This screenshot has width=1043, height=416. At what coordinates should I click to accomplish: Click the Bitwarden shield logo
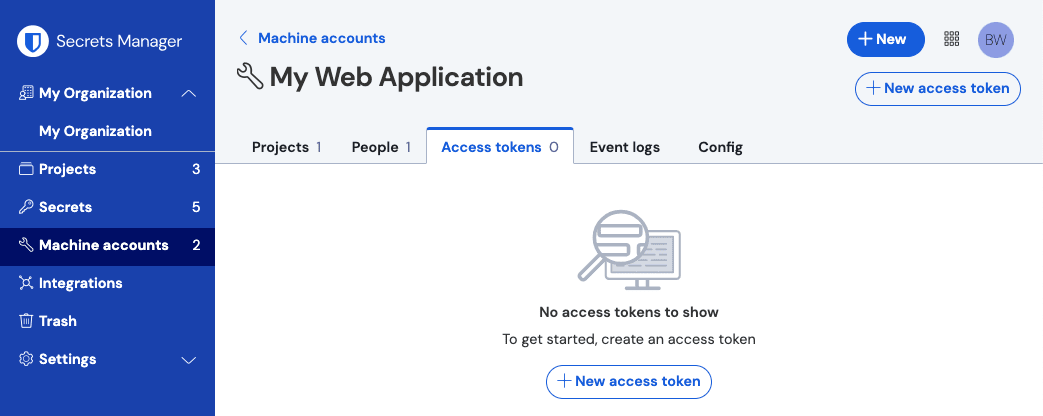pos(33,41)
